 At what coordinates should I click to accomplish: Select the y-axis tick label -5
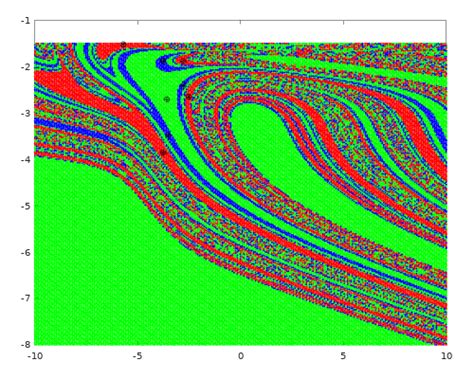(25, 206)
